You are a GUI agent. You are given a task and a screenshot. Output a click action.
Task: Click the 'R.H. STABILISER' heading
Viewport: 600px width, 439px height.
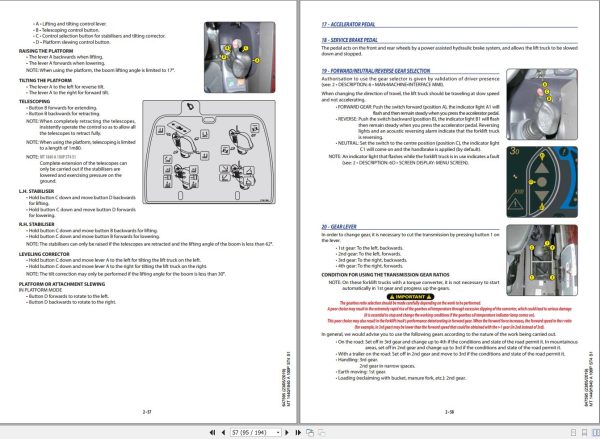[x=36, y=224]
